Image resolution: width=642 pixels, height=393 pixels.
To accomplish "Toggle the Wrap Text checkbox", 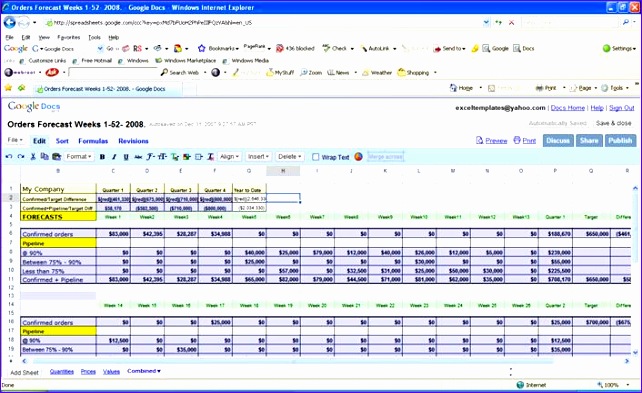I will (316, 157).
